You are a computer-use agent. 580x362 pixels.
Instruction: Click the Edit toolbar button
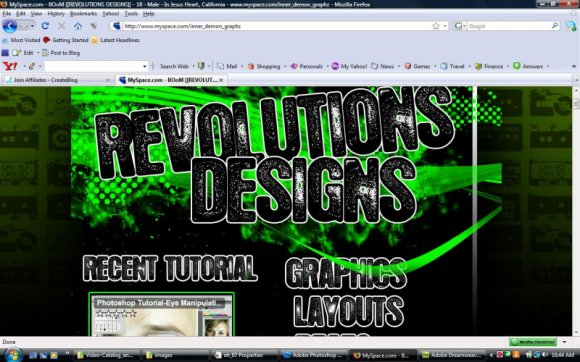[x=23, y=53]
